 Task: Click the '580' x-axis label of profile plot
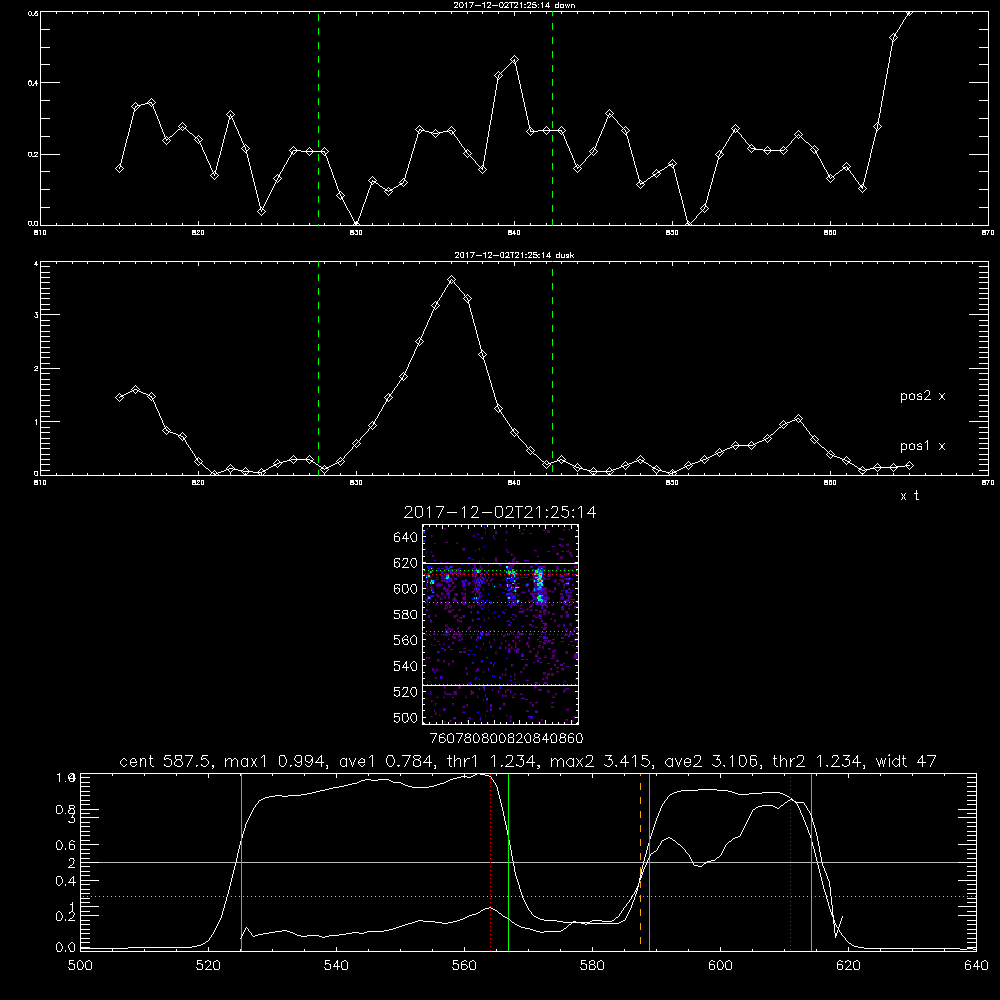pyautogui.click(x=592, y=966)
